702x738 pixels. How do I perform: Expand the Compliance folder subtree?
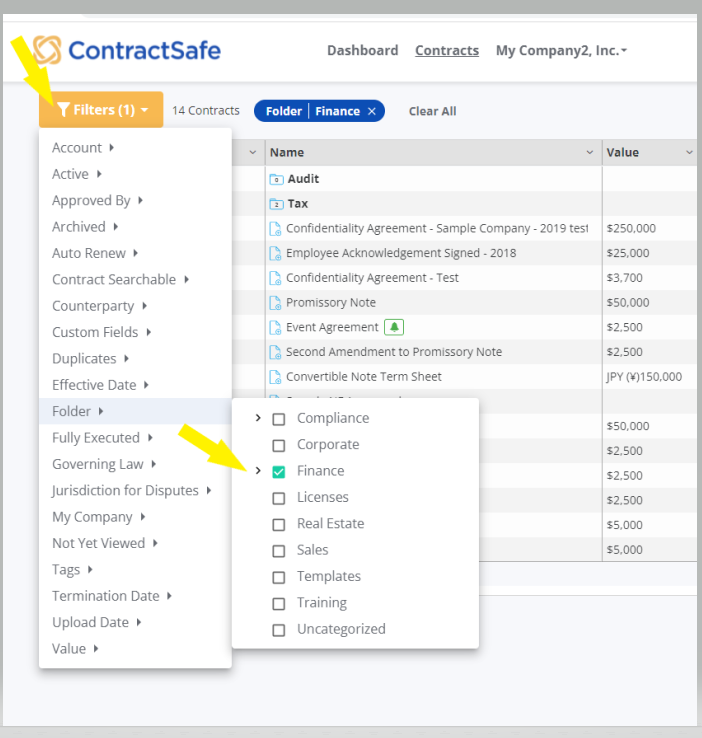[x=258, y=418]
